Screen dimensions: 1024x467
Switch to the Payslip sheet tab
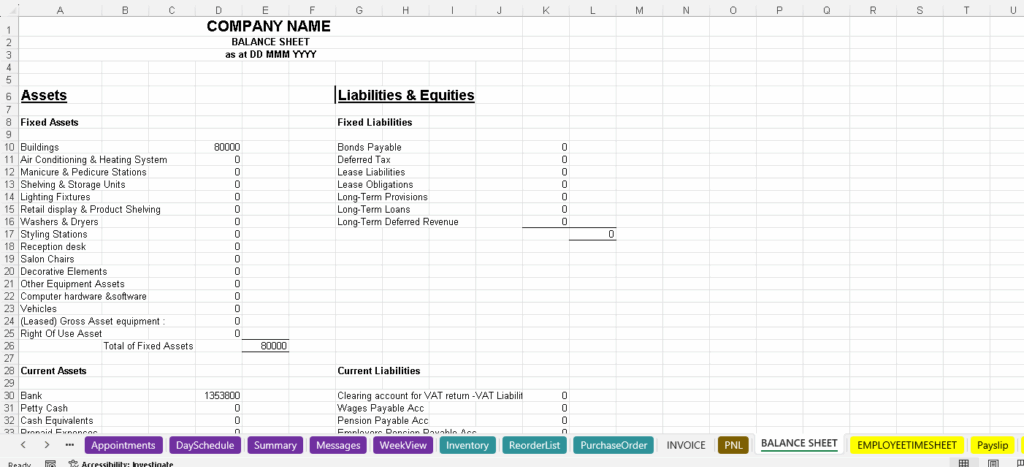click(992, 445)
